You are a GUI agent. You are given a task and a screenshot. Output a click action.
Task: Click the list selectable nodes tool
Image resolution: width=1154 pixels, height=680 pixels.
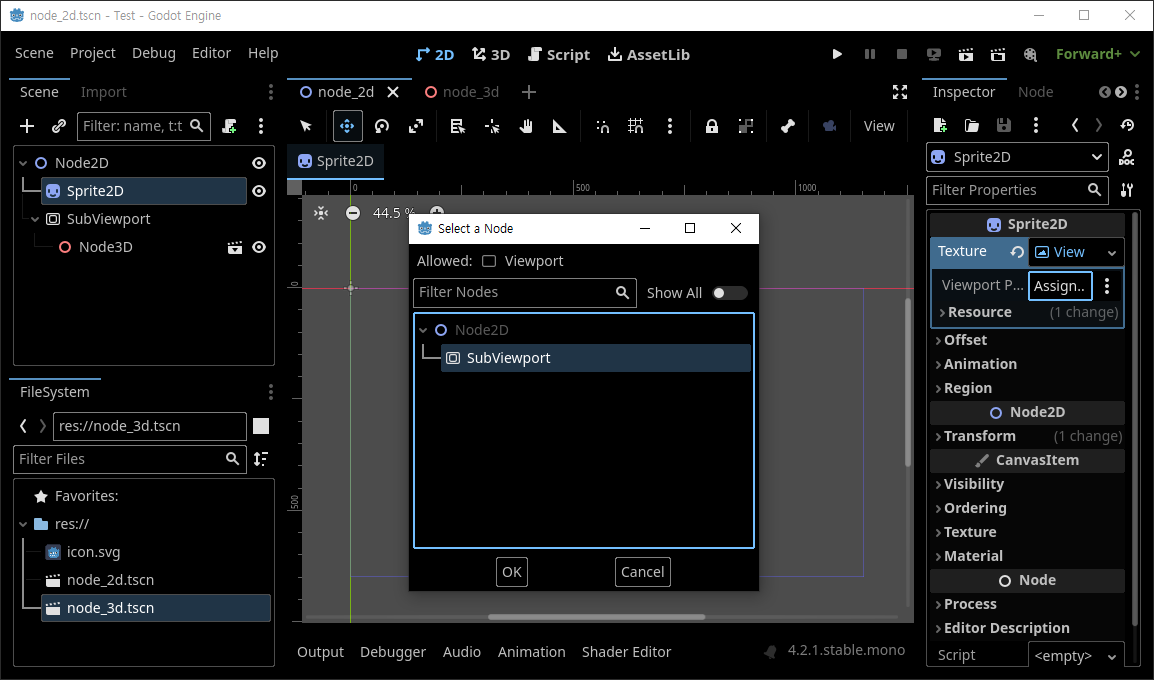458,126
